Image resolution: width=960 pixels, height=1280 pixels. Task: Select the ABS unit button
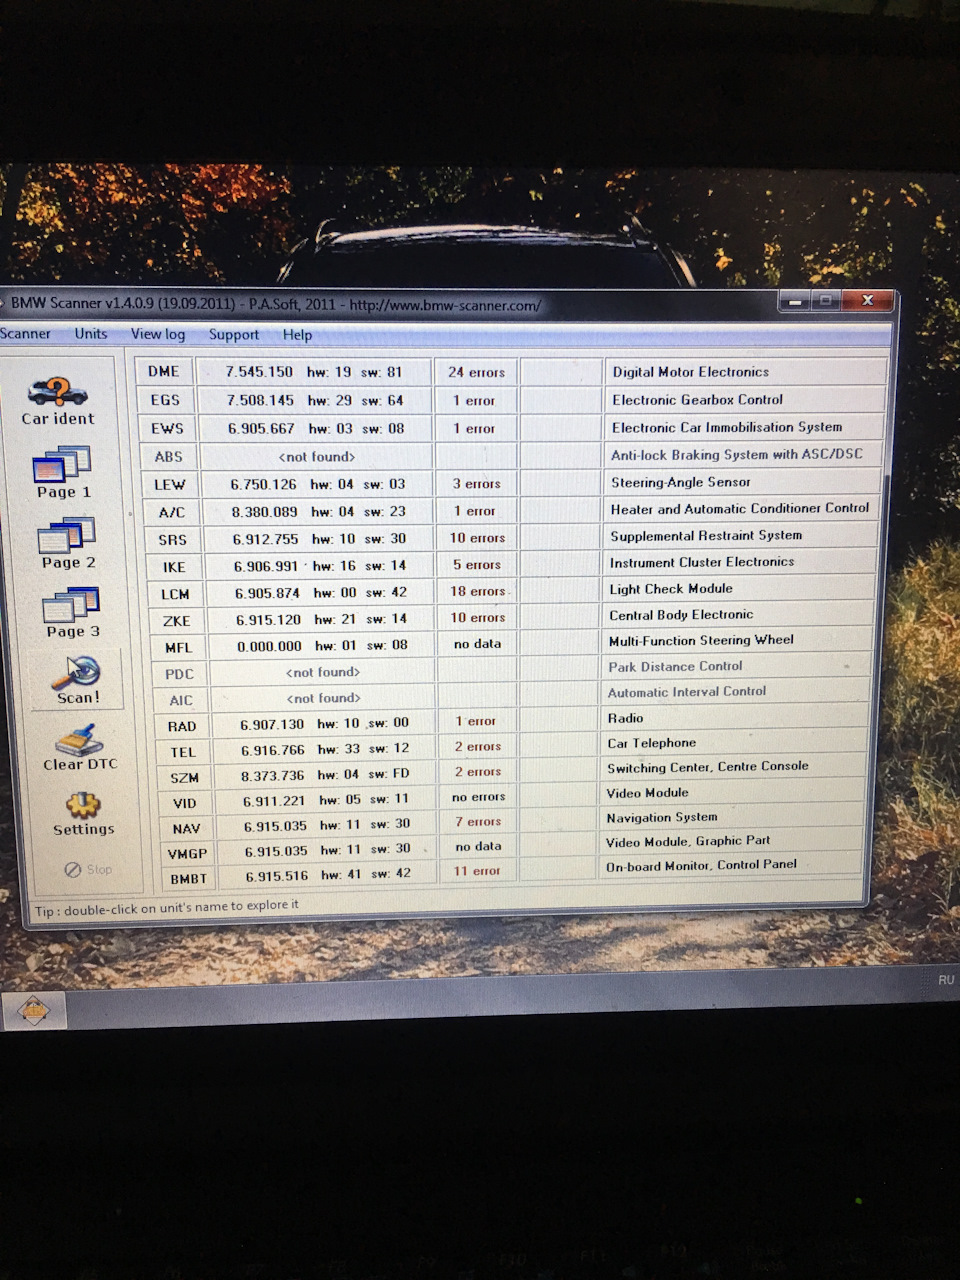169,456
